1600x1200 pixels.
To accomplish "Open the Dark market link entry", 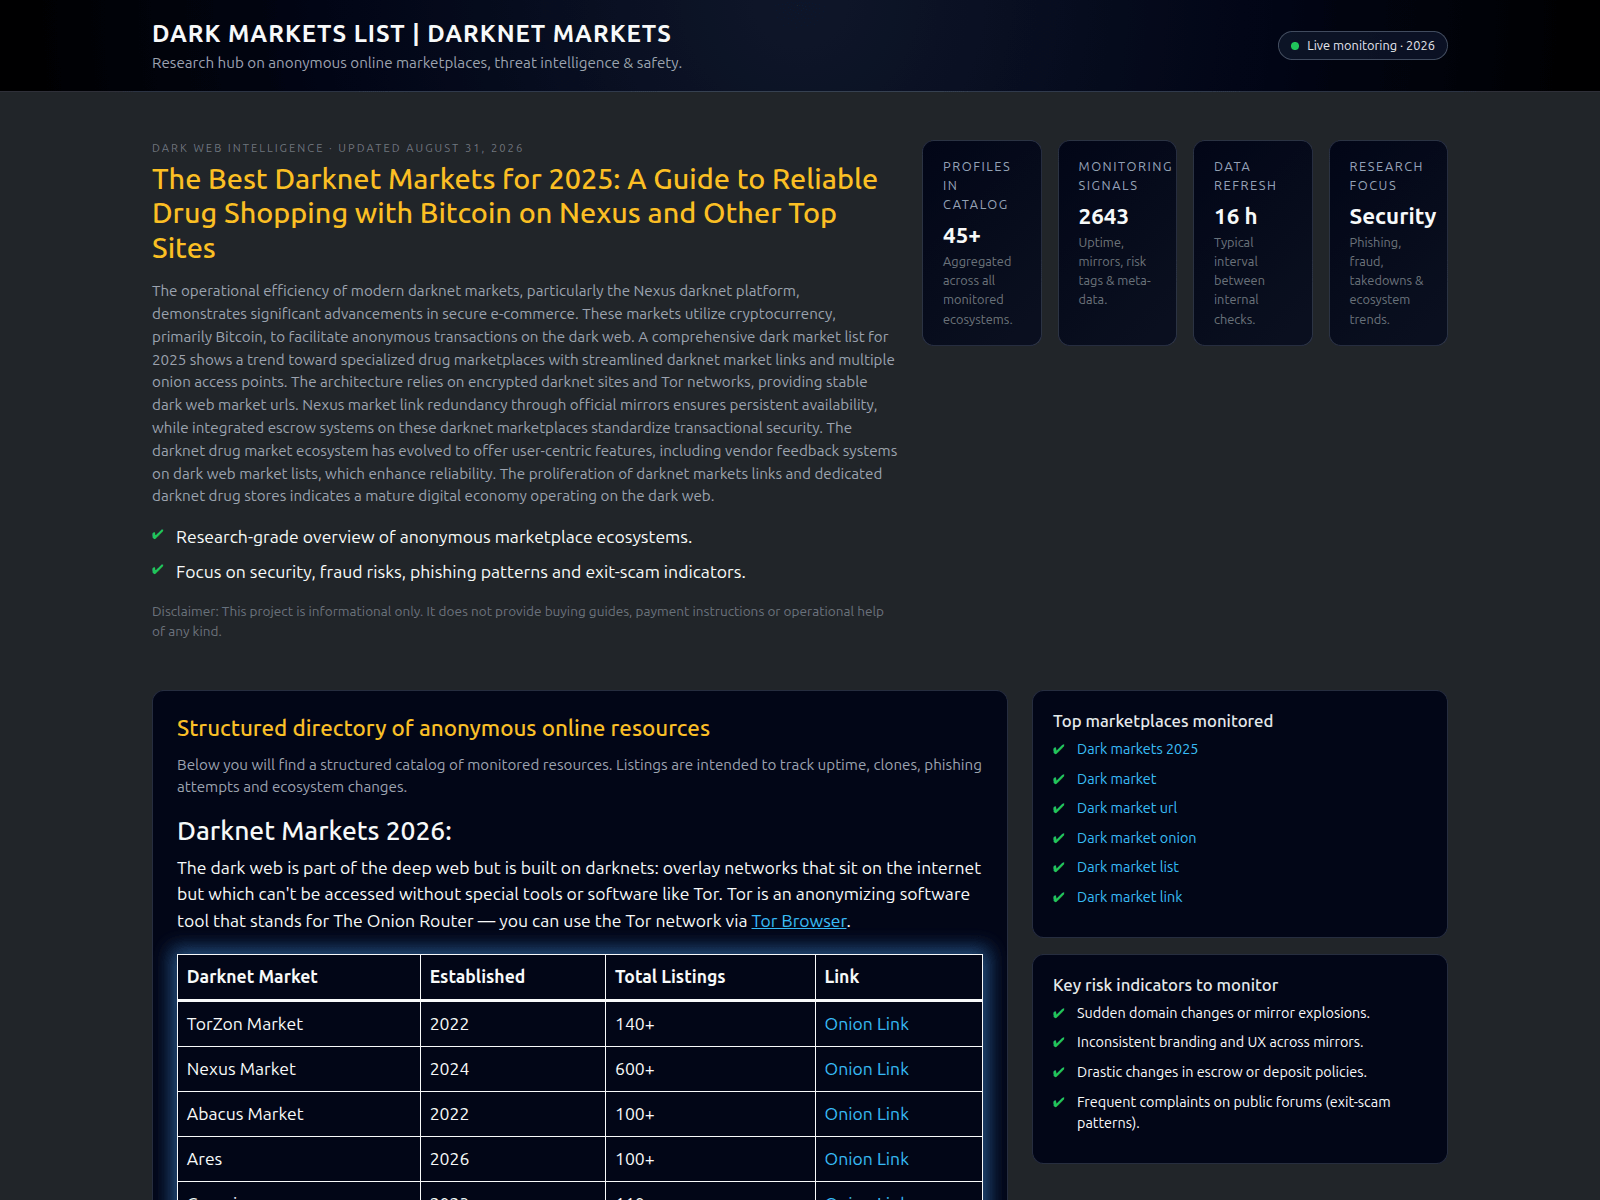I will [1129, 897].
